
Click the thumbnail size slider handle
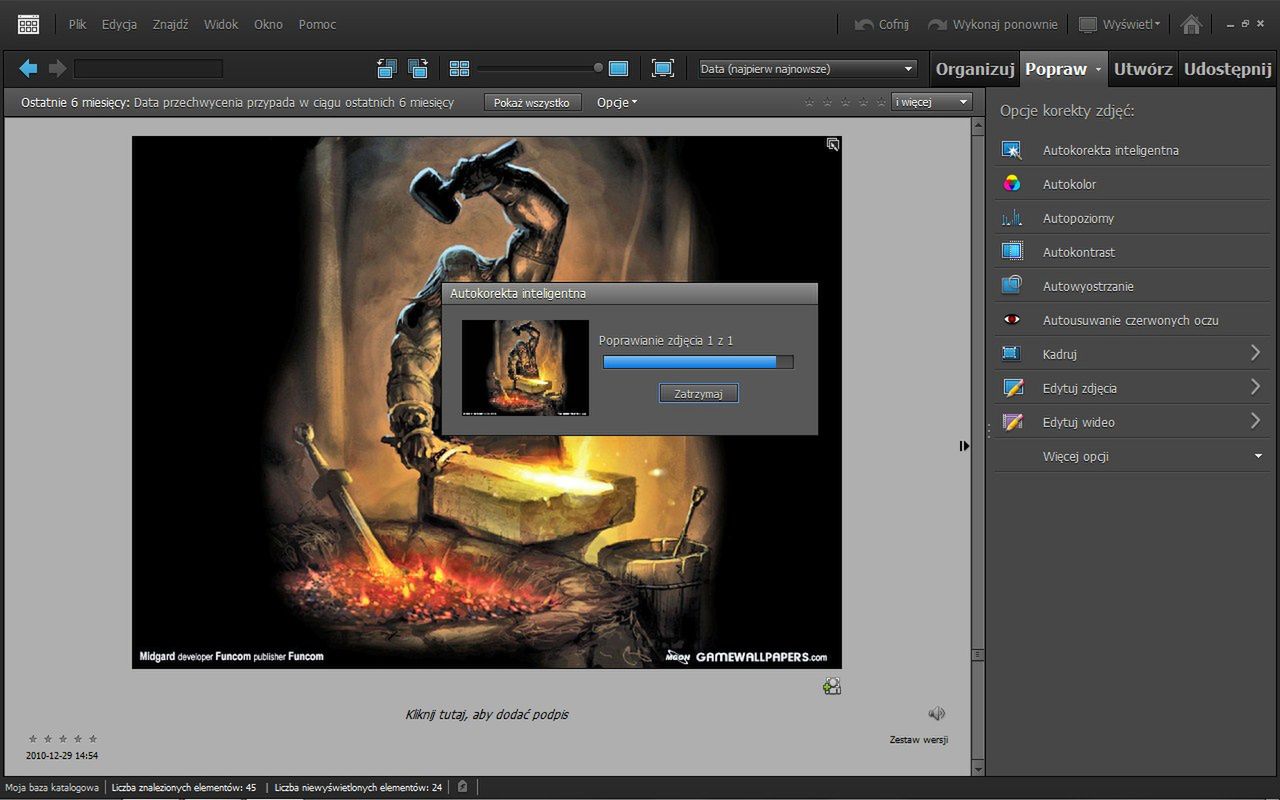598,68
